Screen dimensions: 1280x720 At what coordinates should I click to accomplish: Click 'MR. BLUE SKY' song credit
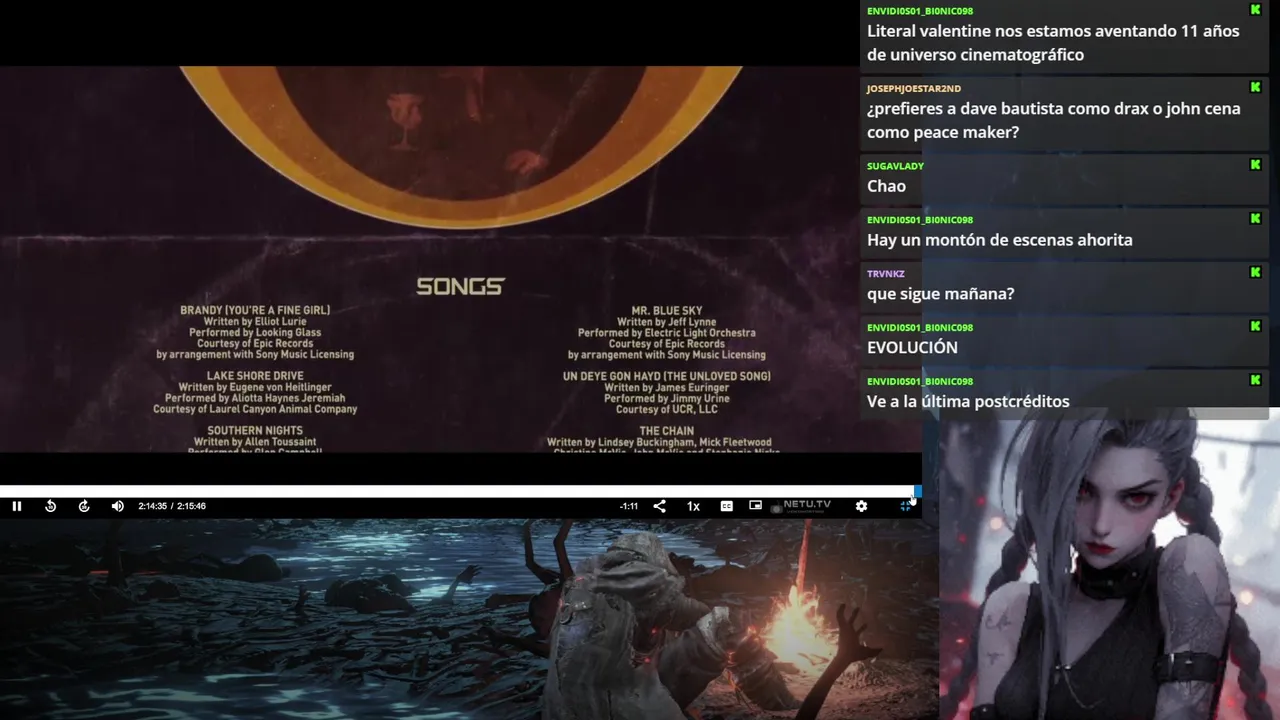667,311
